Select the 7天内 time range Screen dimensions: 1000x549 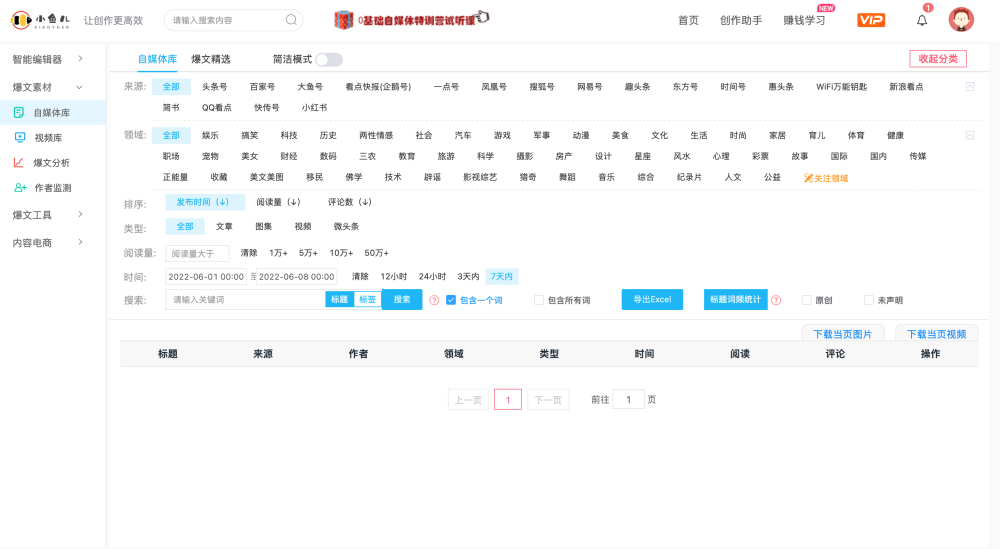pyautogui.click(x=501, y=277)
